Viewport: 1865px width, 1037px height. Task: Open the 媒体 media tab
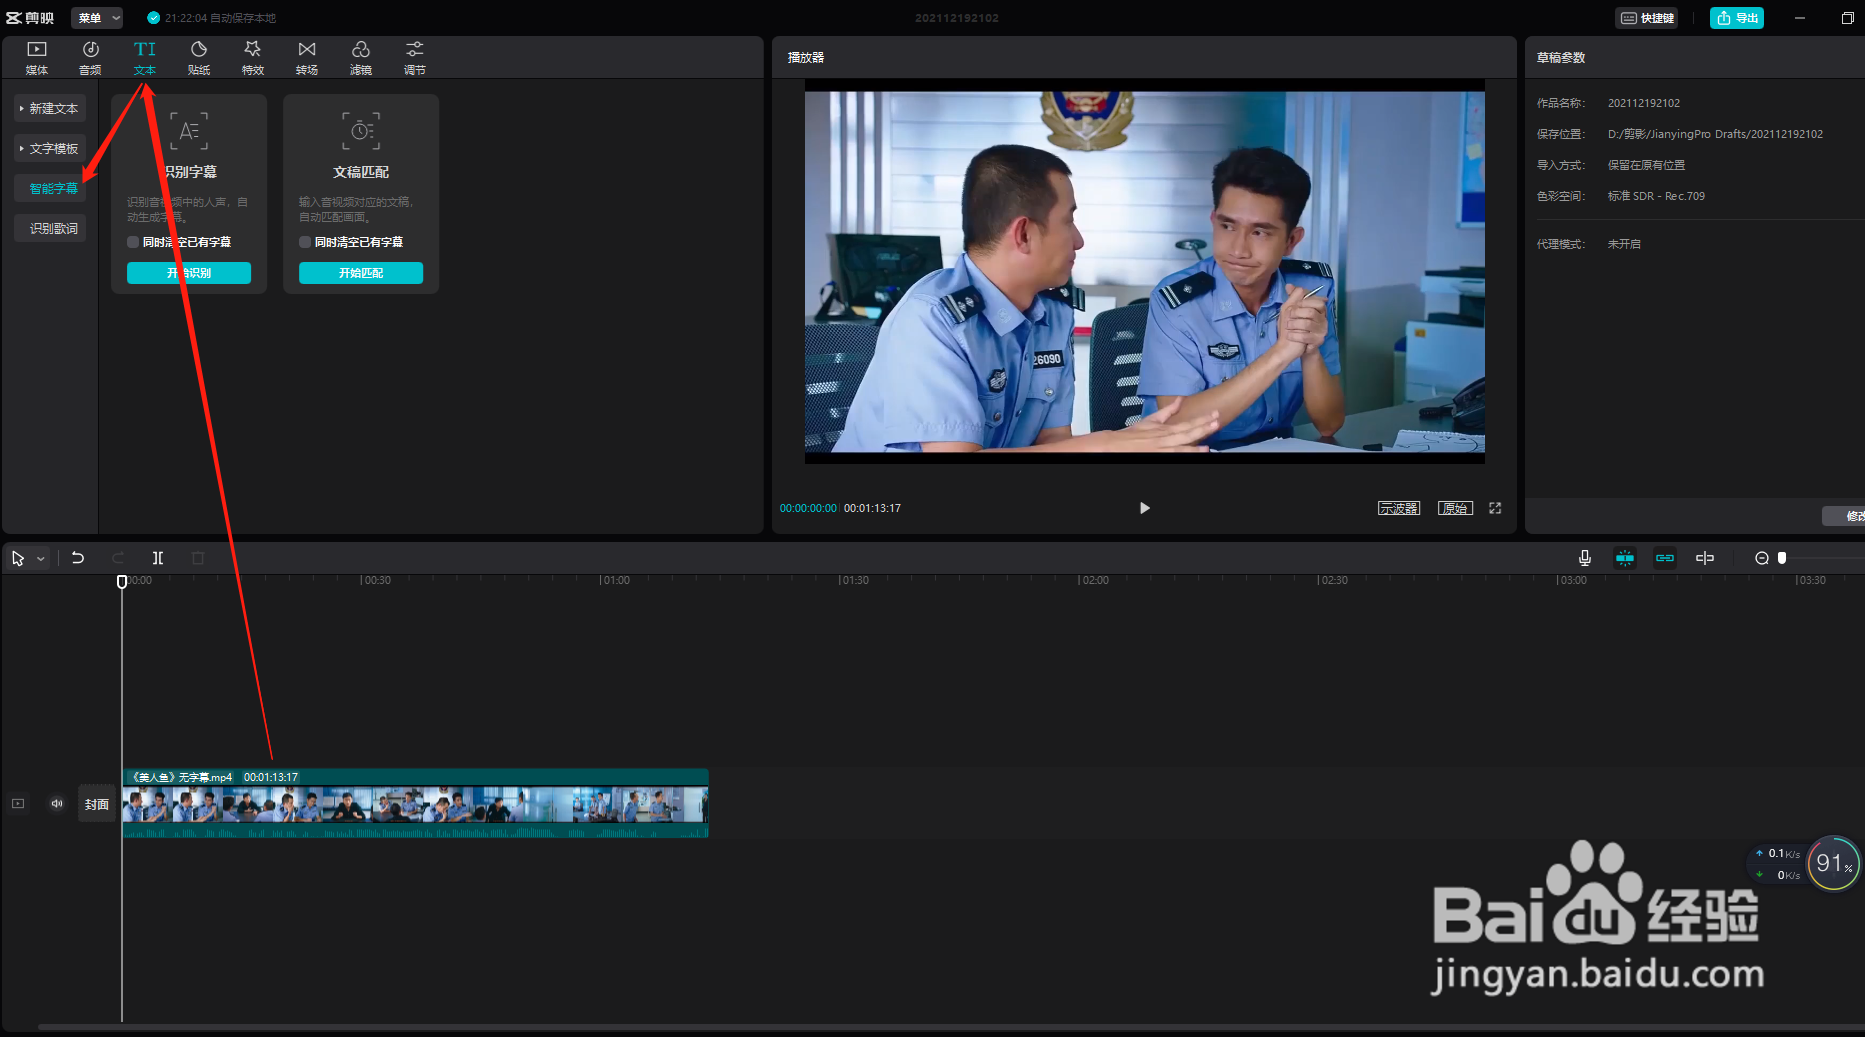[37, 58]
